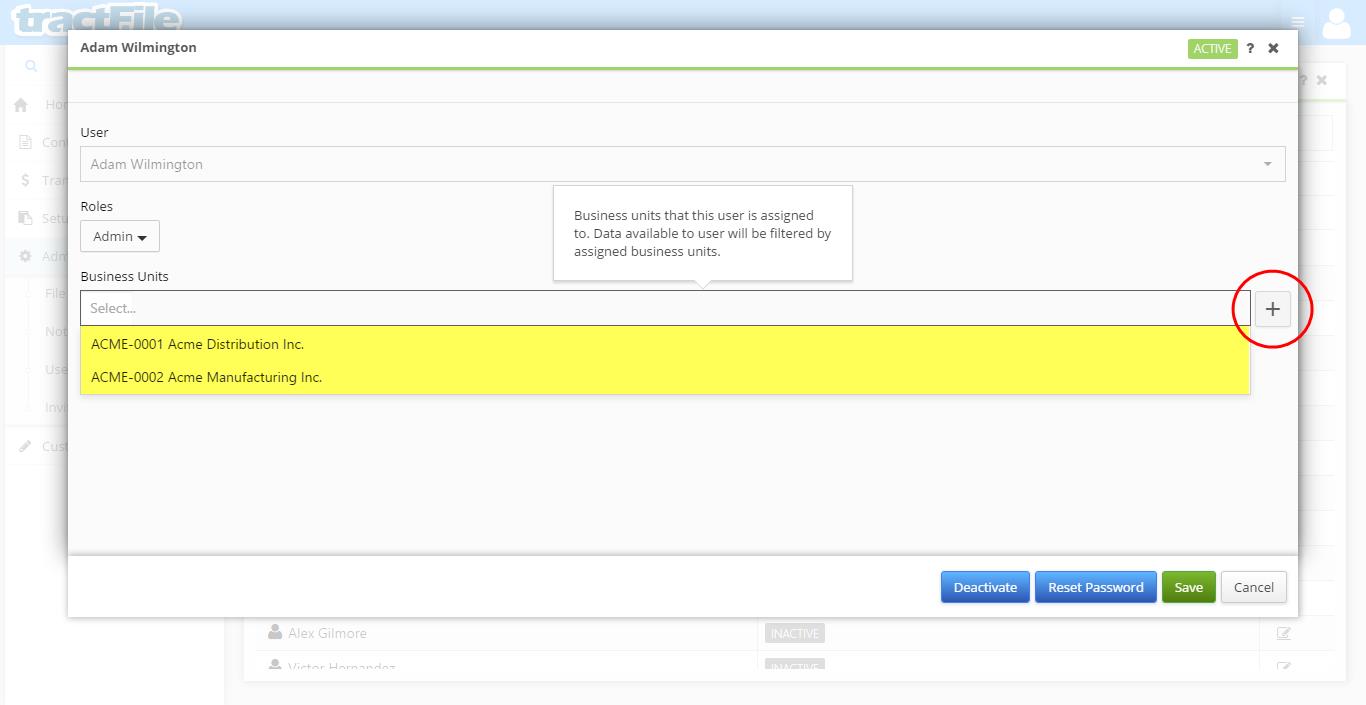The height and width of the screenshot is (705, 1366).
Task: Open the hamburger menu in the header
Action: (x=1298, y=22)
